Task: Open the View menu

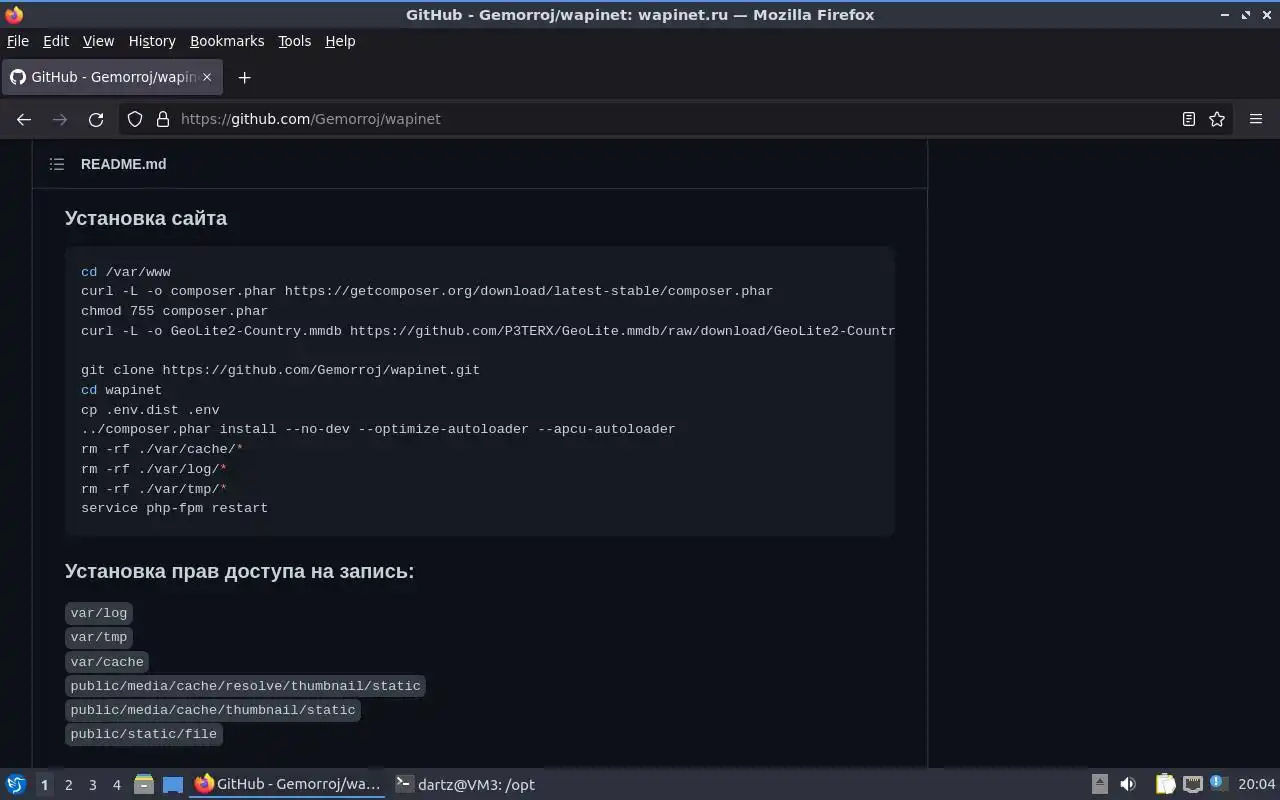Action: click(98, 41)
